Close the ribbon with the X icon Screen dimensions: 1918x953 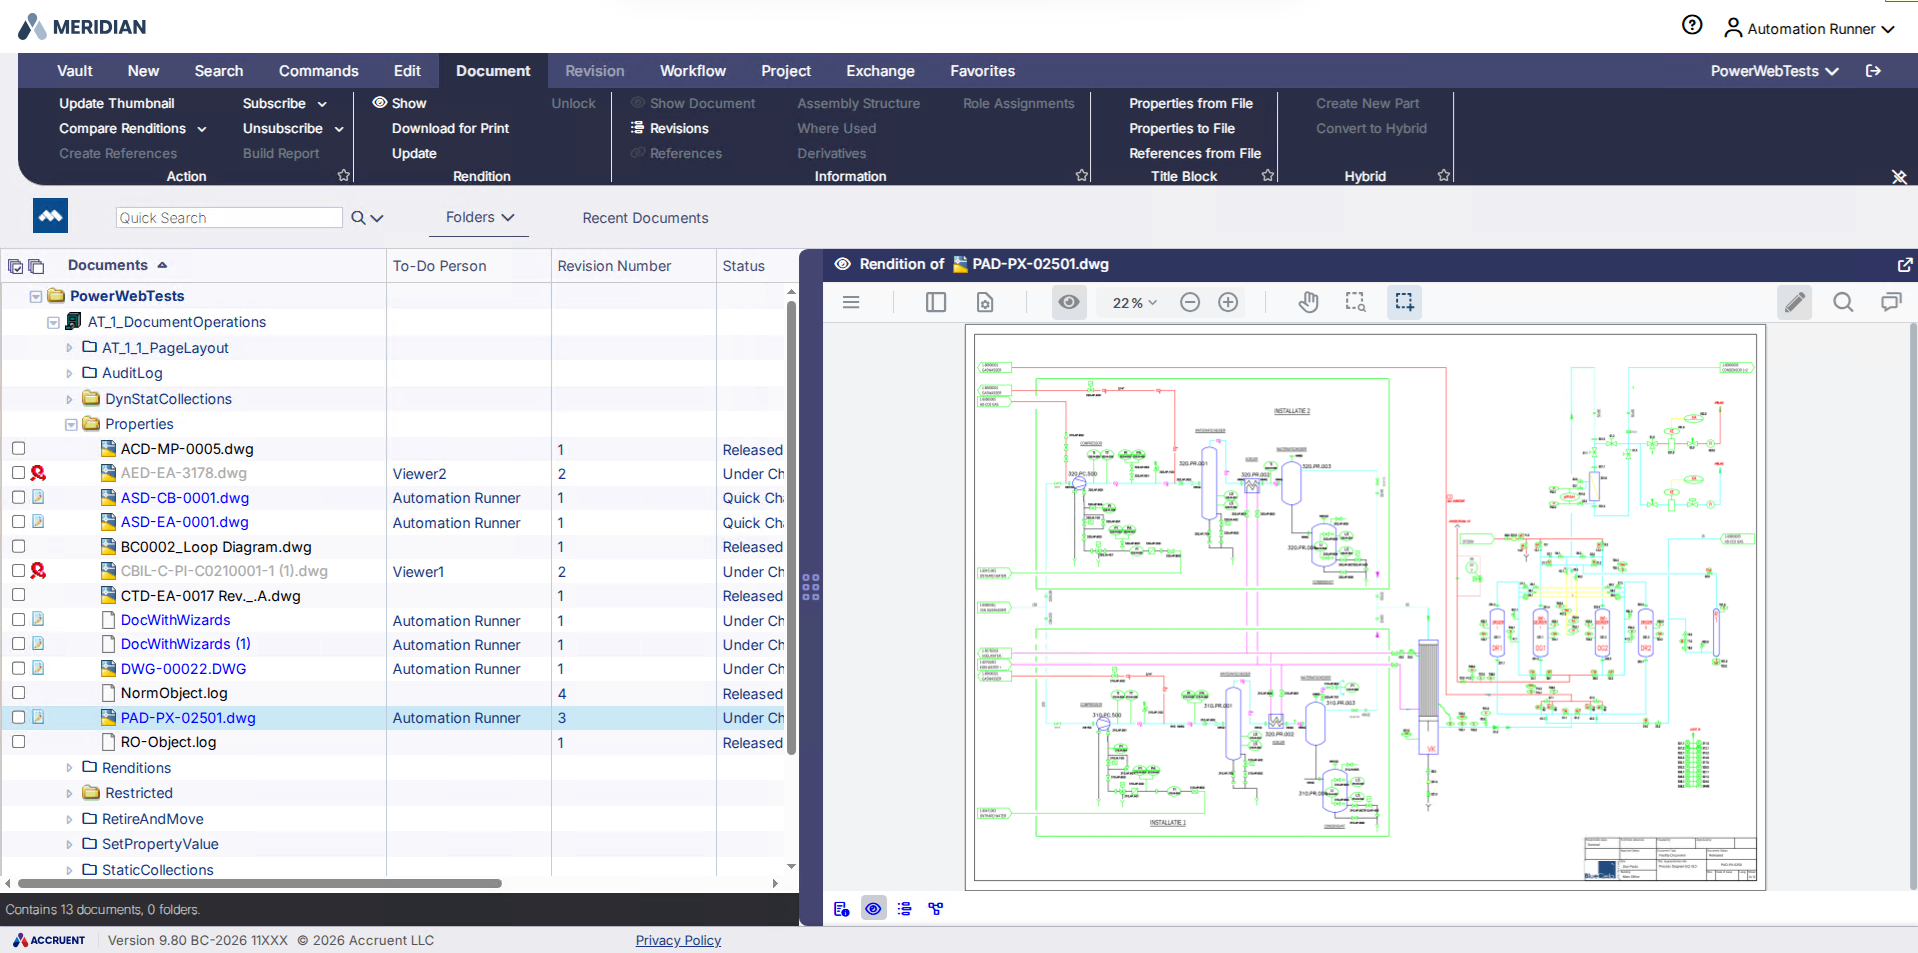1899,177
